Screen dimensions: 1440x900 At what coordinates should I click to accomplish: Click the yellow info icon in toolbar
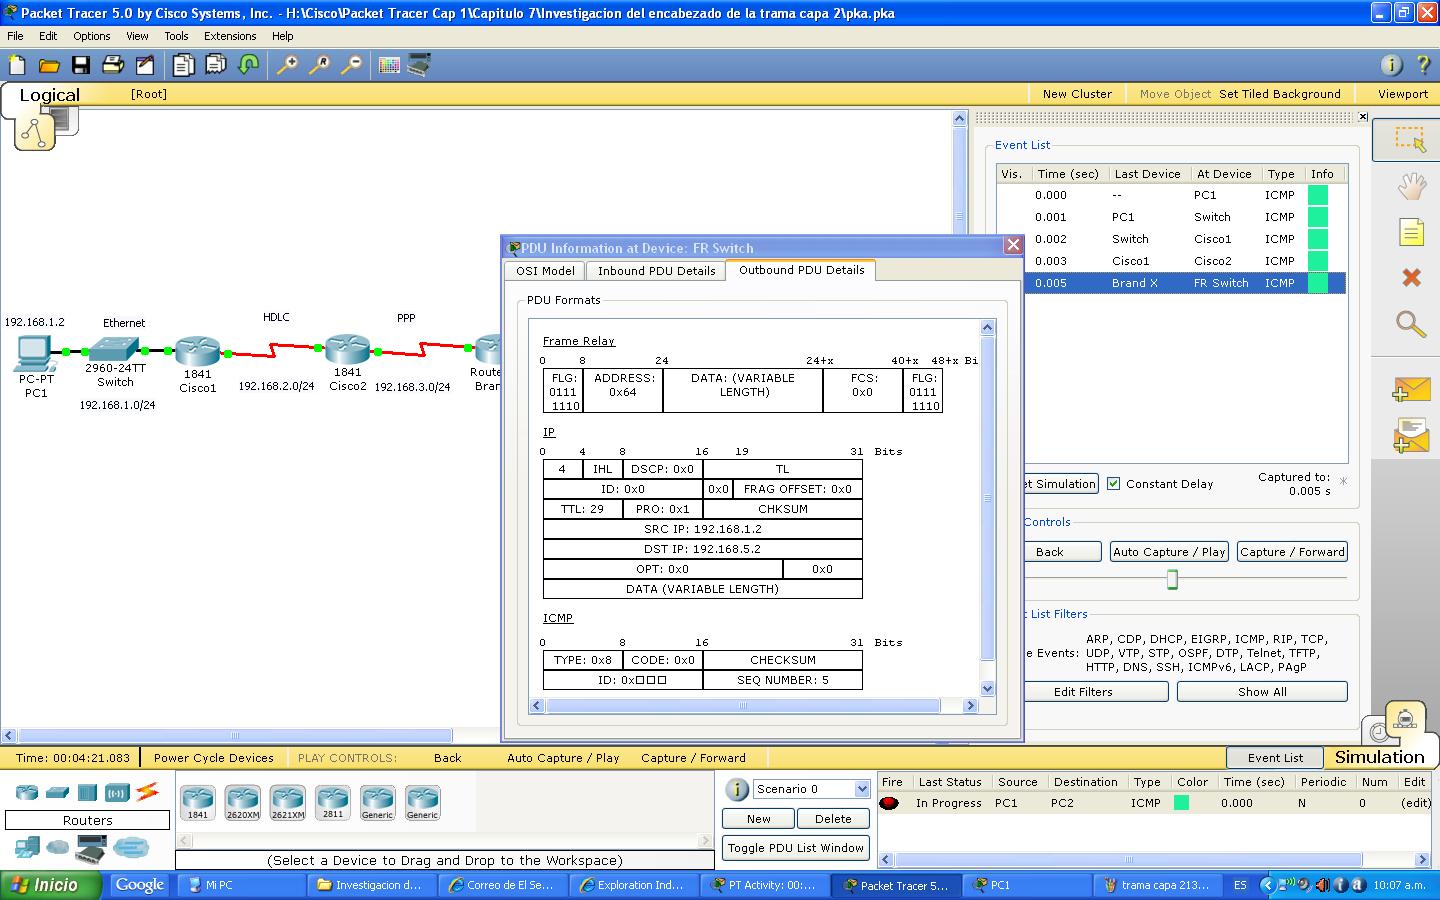point(1391,65)
